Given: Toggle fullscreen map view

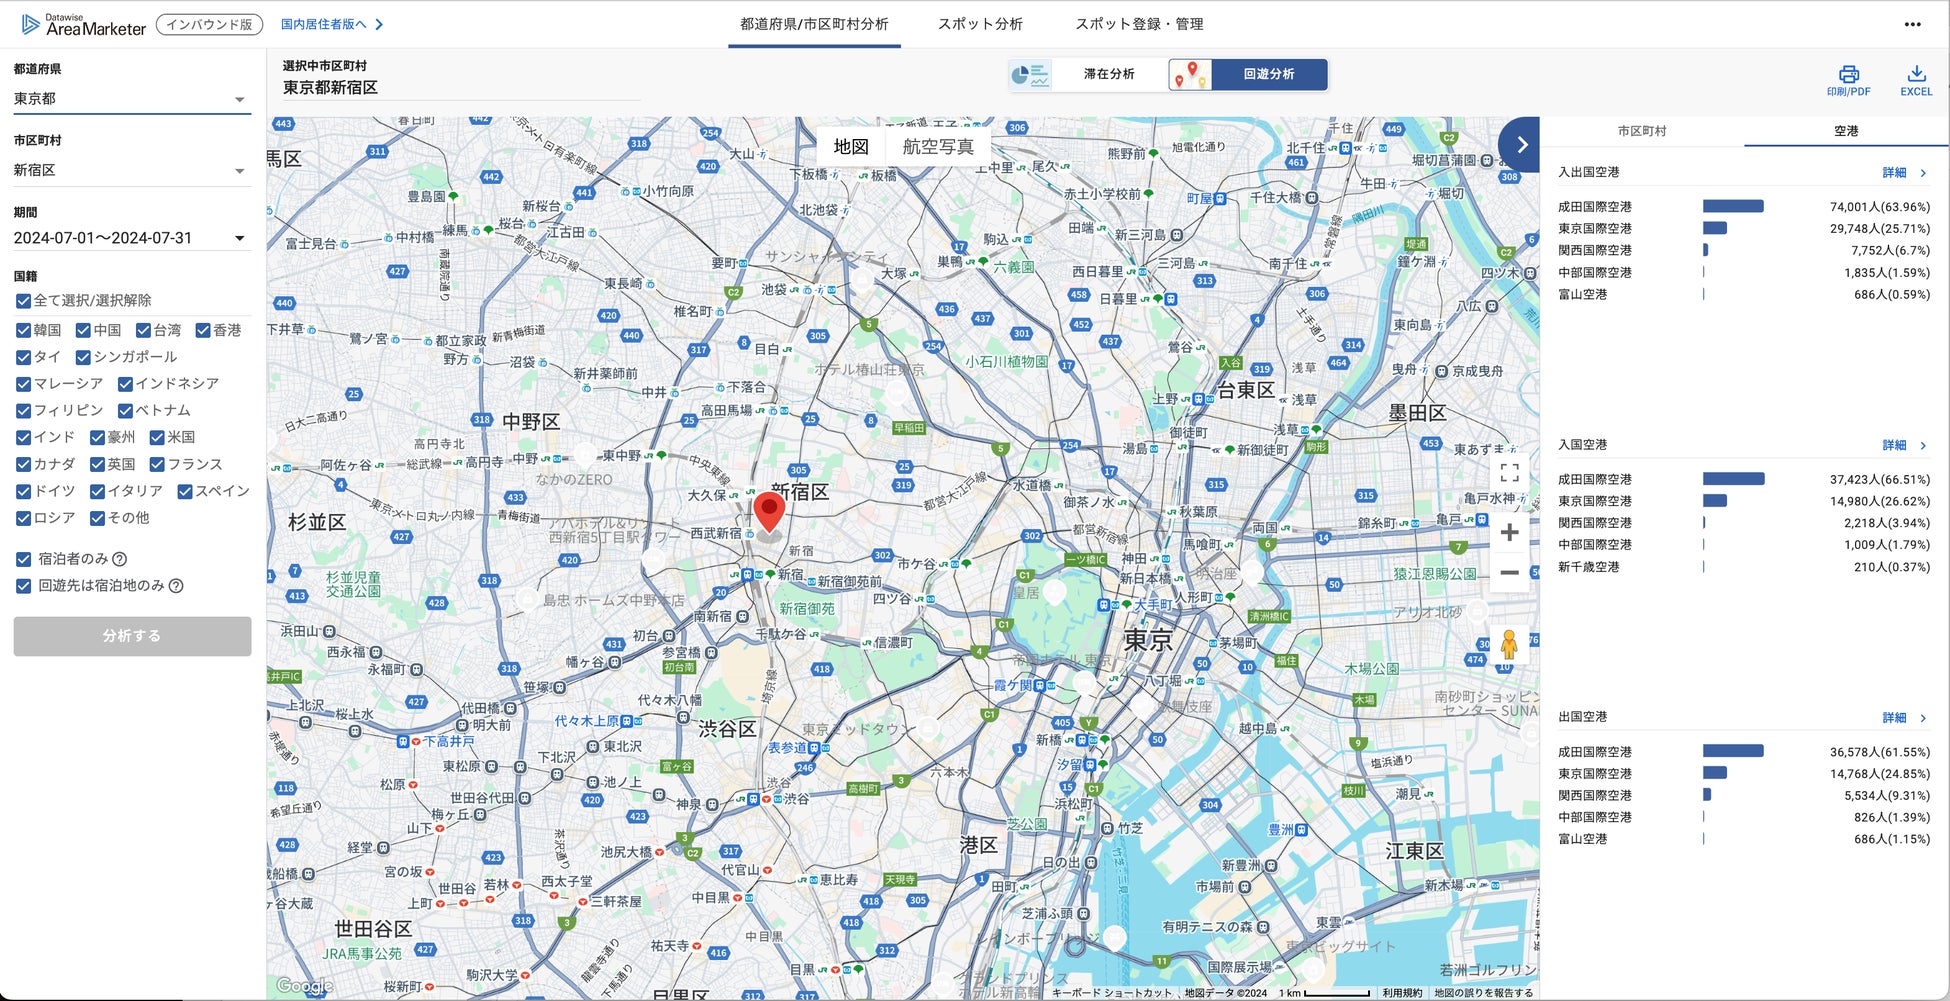Looking at the screenshot, I should [1509, 473].
